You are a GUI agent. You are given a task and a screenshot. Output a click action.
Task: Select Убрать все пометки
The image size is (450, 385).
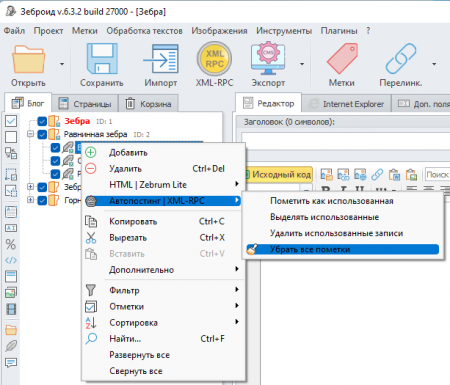tap(342, 249)
